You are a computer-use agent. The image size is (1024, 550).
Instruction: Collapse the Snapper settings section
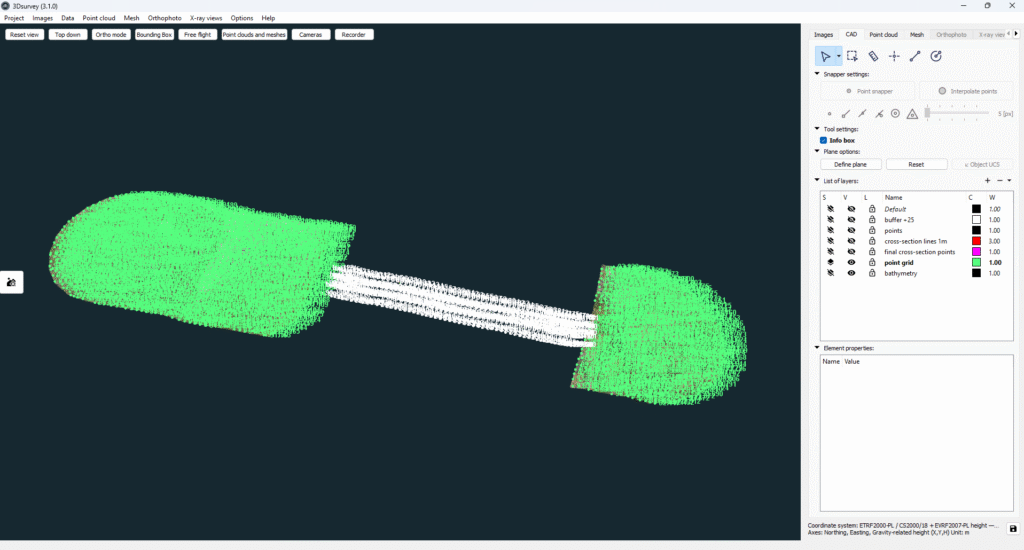tap(817, 74)
